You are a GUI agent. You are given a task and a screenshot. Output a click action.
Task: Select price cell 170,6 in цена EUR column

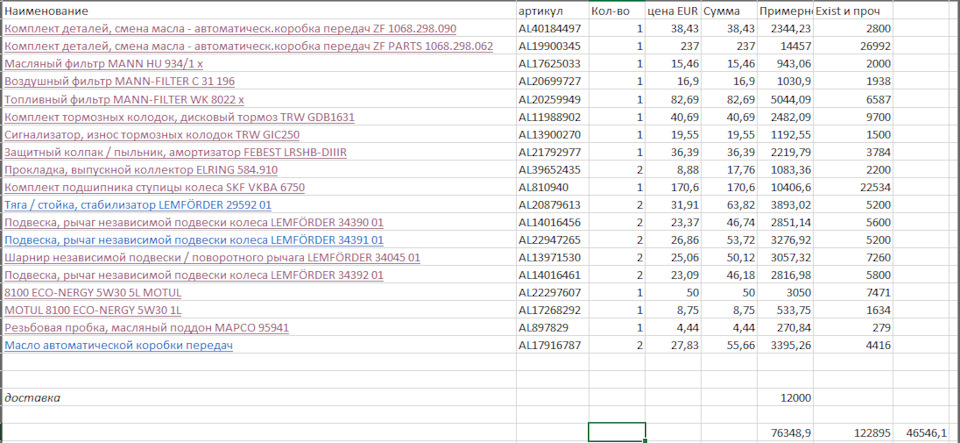(x=673, y=187)
